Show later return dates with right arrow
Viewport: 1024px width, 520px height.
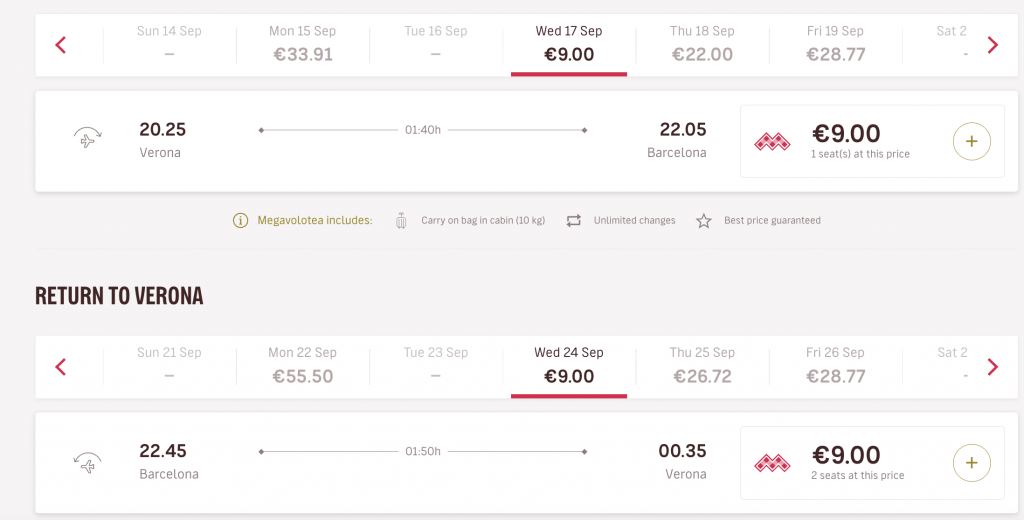pos(993,367)
